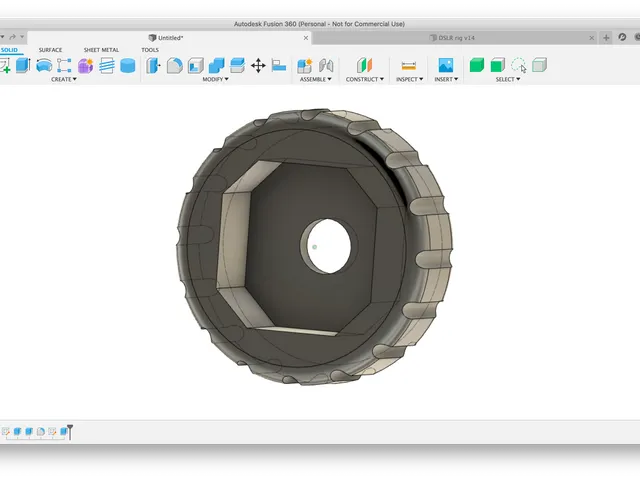Switch to the SURFACE tab
Viewport: 640px width, 480px height.
click(50, 50)
